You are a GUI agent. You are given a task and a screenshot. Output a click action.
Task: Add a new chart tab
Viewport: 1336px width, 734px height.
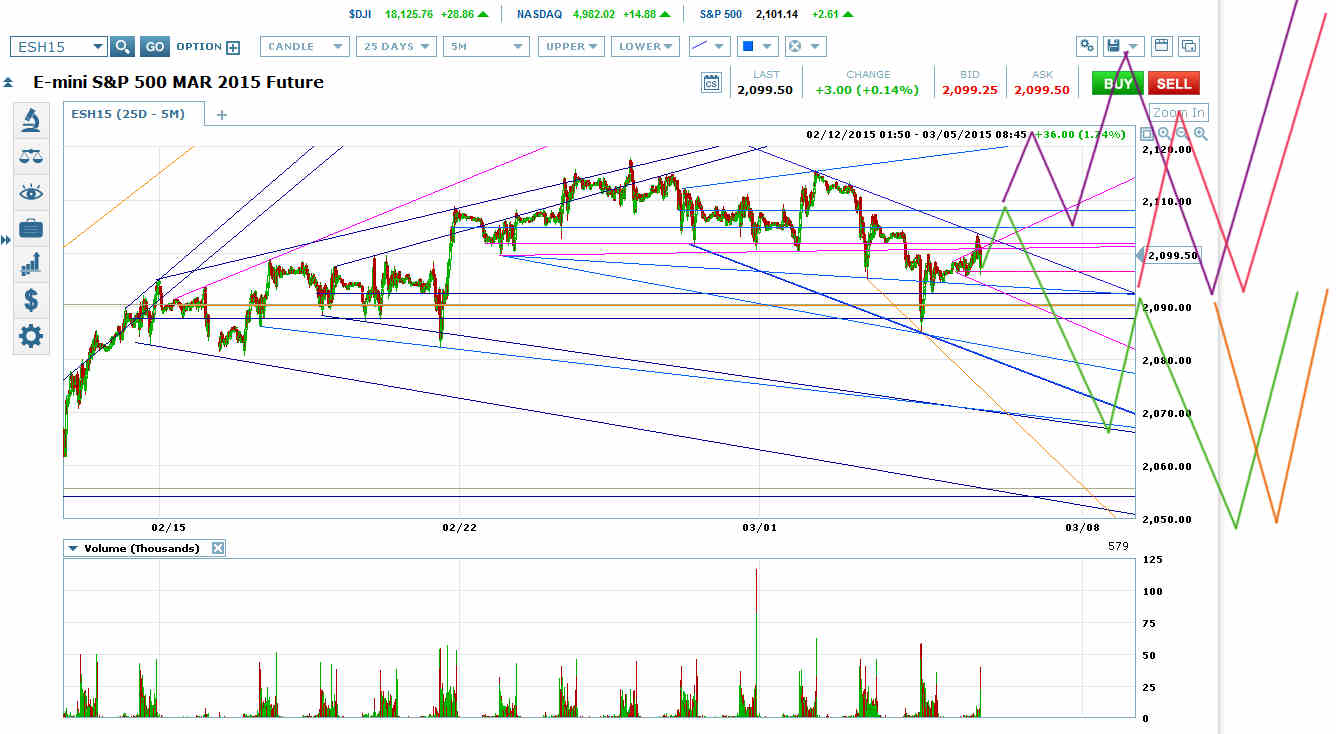click(x=222, y=115)
